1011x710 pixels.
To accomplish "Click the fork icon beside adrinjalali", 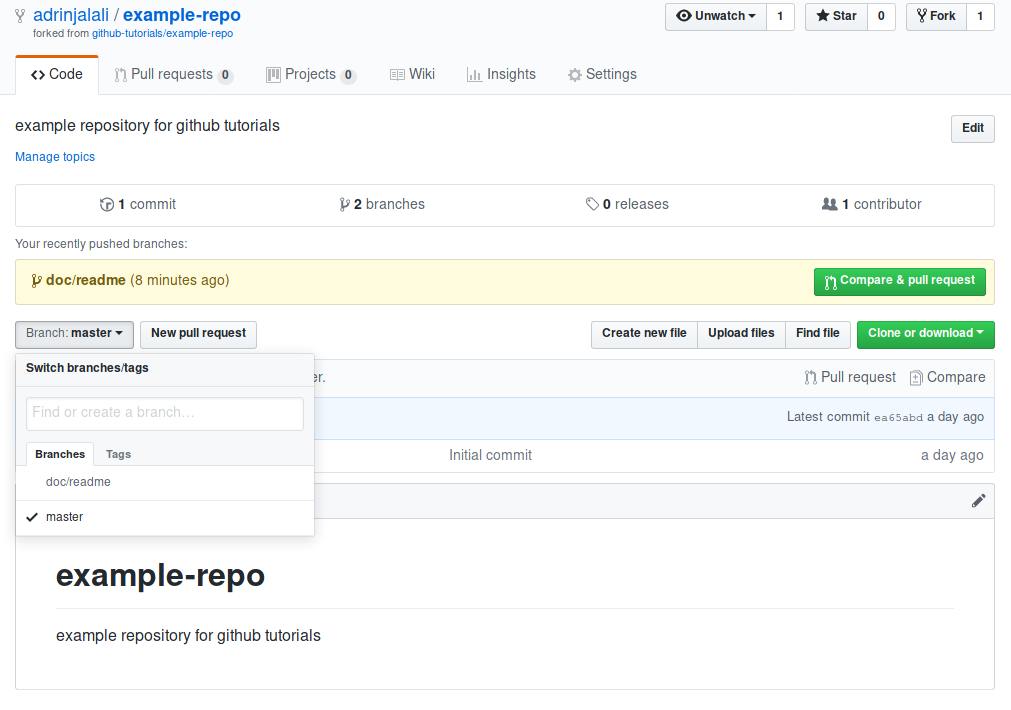I will (20, 15).
